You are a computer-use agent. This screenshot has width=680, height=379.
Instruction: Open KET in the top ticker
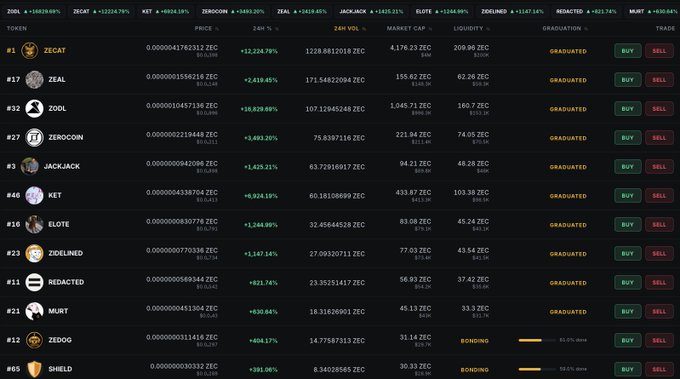[165, 12]
